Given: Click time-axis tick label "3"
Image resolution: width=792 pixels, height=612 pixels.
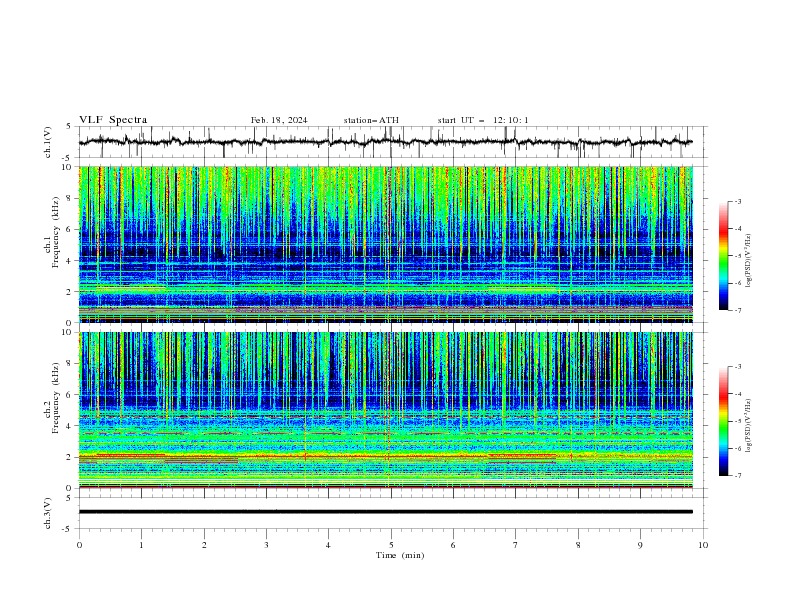Looking at the screenshot, I should pos(266,545).
